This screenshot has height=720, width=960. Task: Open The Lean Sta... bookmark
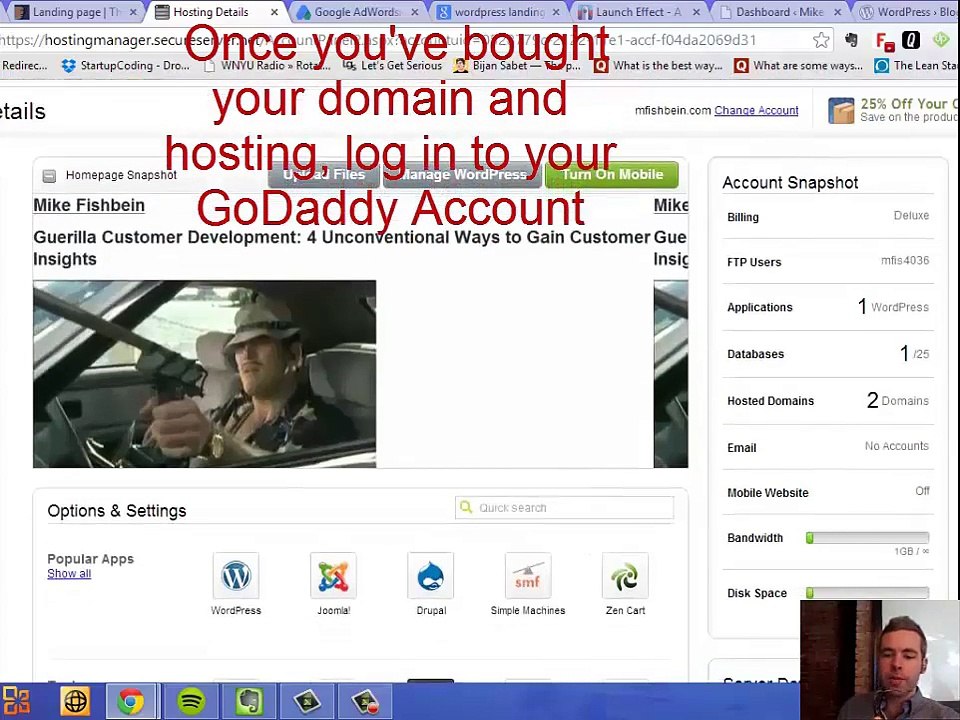917,66
